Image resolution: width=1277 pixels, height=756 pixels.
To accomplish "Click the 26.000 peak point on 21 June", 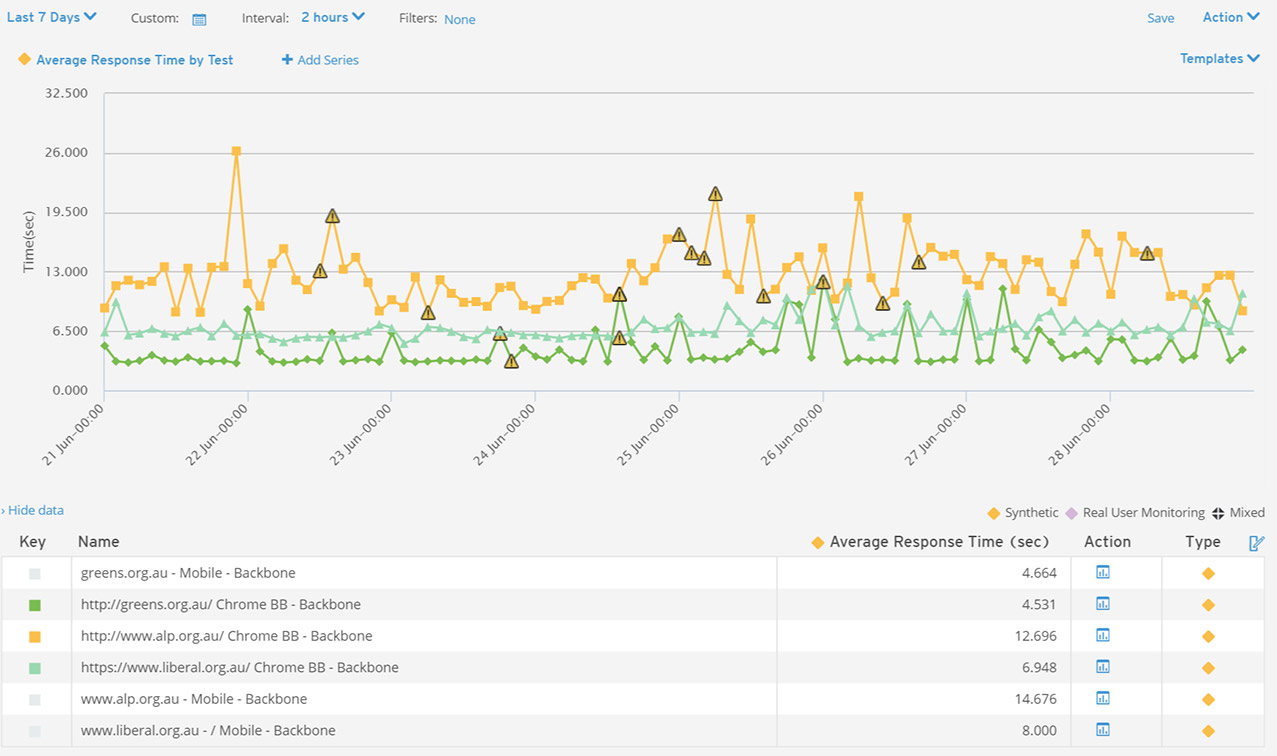I will [x=236, y=151].
